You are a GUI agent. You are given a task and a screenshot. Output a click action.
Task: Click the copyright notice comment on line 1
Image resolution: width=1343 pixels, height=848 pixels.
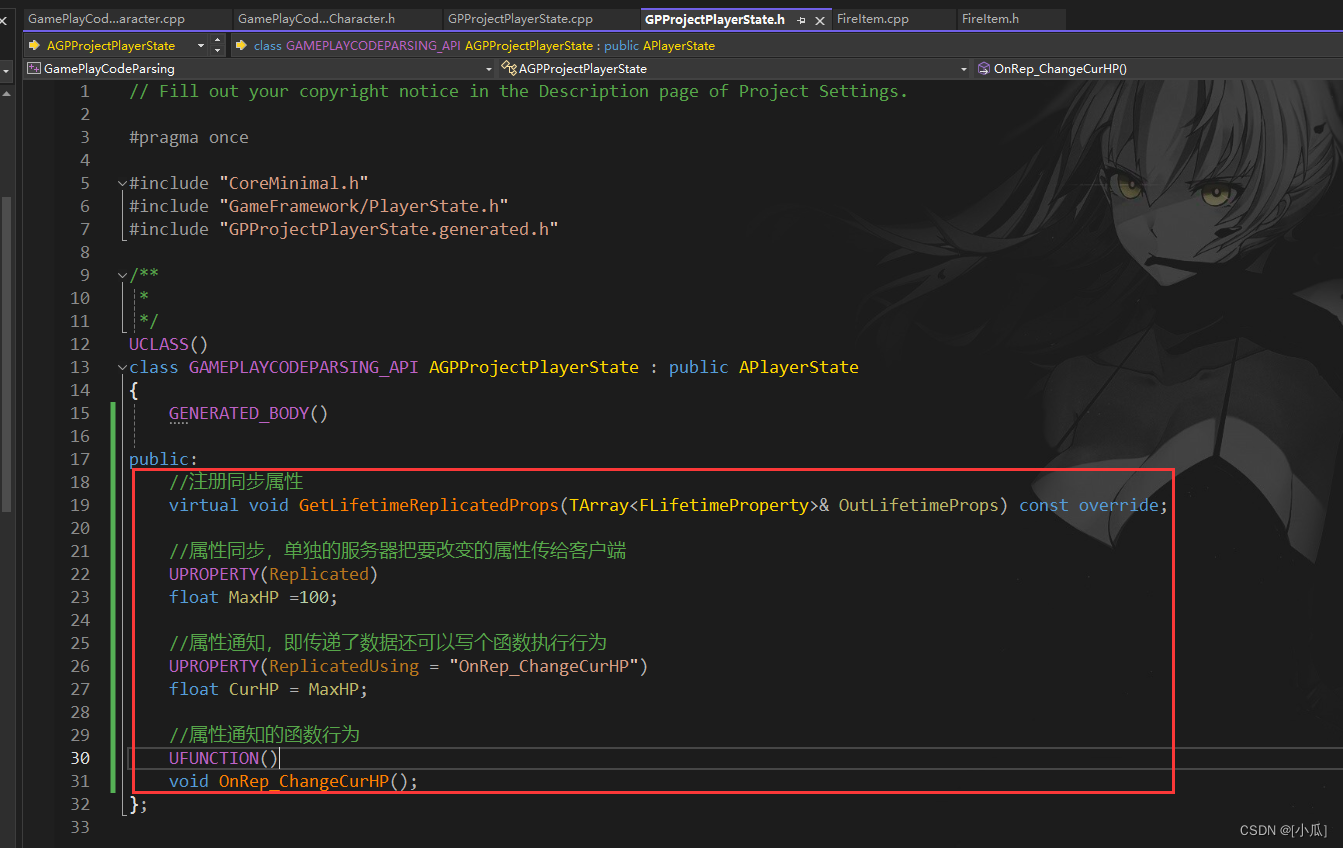[x=519, y=91]
